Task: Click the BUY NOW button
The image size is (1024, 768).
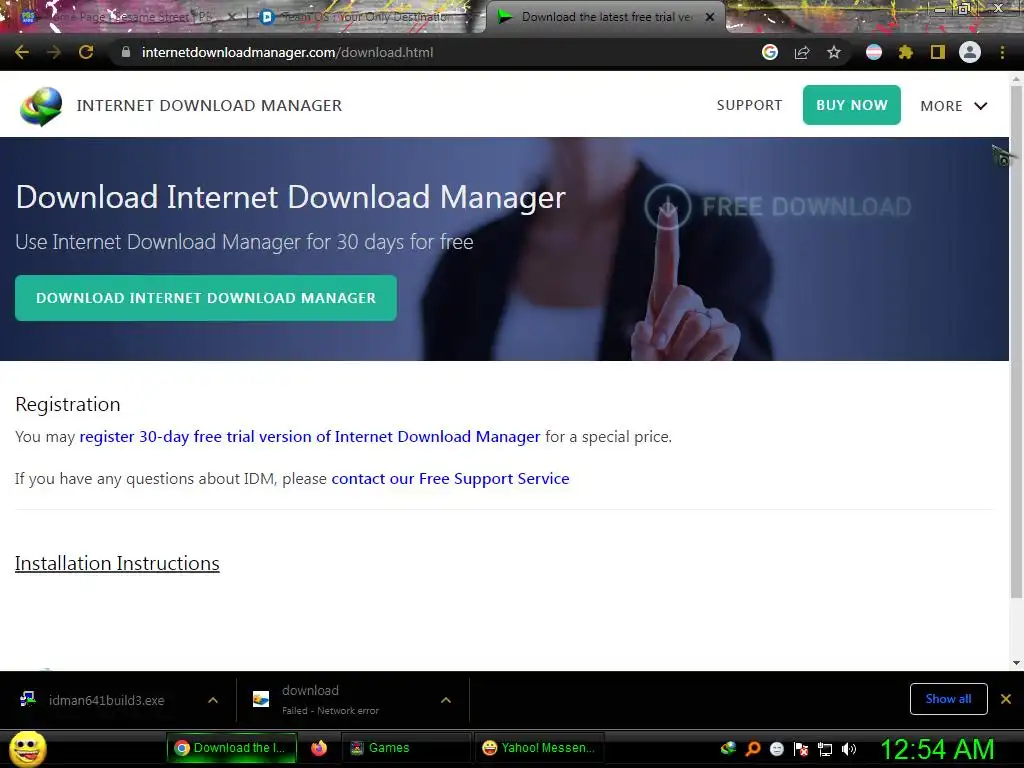Action: (x=852, y=105)
